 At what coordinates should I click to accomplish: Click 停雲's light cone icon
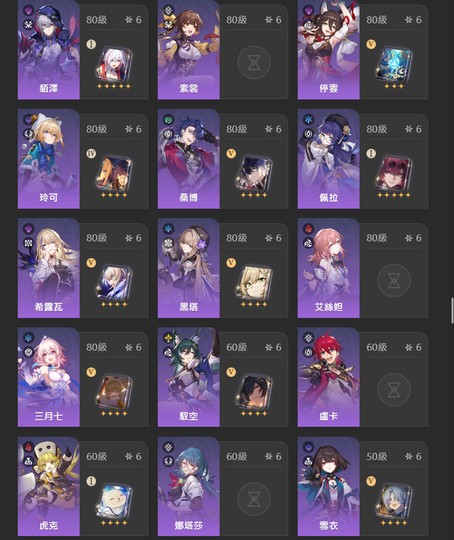pos(394,65)
